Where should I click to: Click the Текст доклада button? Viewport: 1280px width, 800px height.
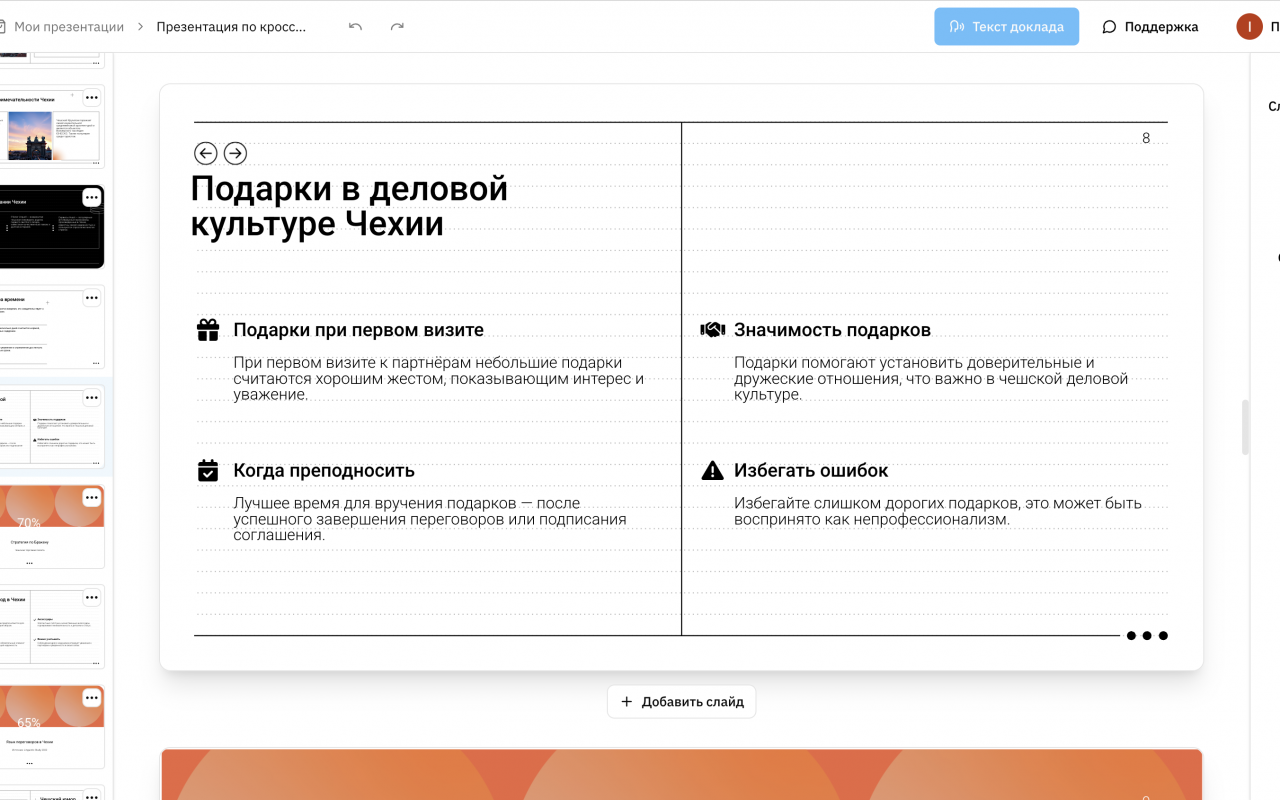1007,27
